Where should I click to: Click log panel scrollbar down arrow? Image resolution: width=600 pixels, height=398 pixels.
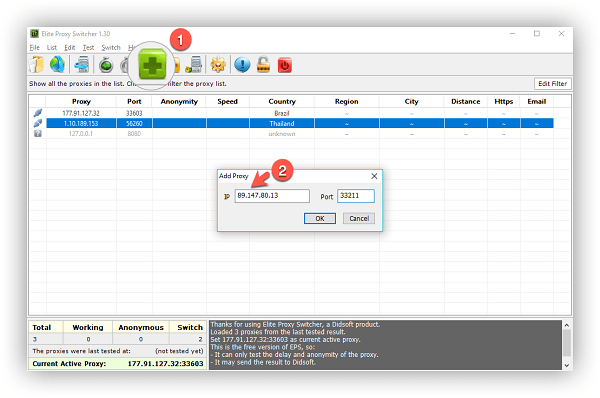point(567,365)
